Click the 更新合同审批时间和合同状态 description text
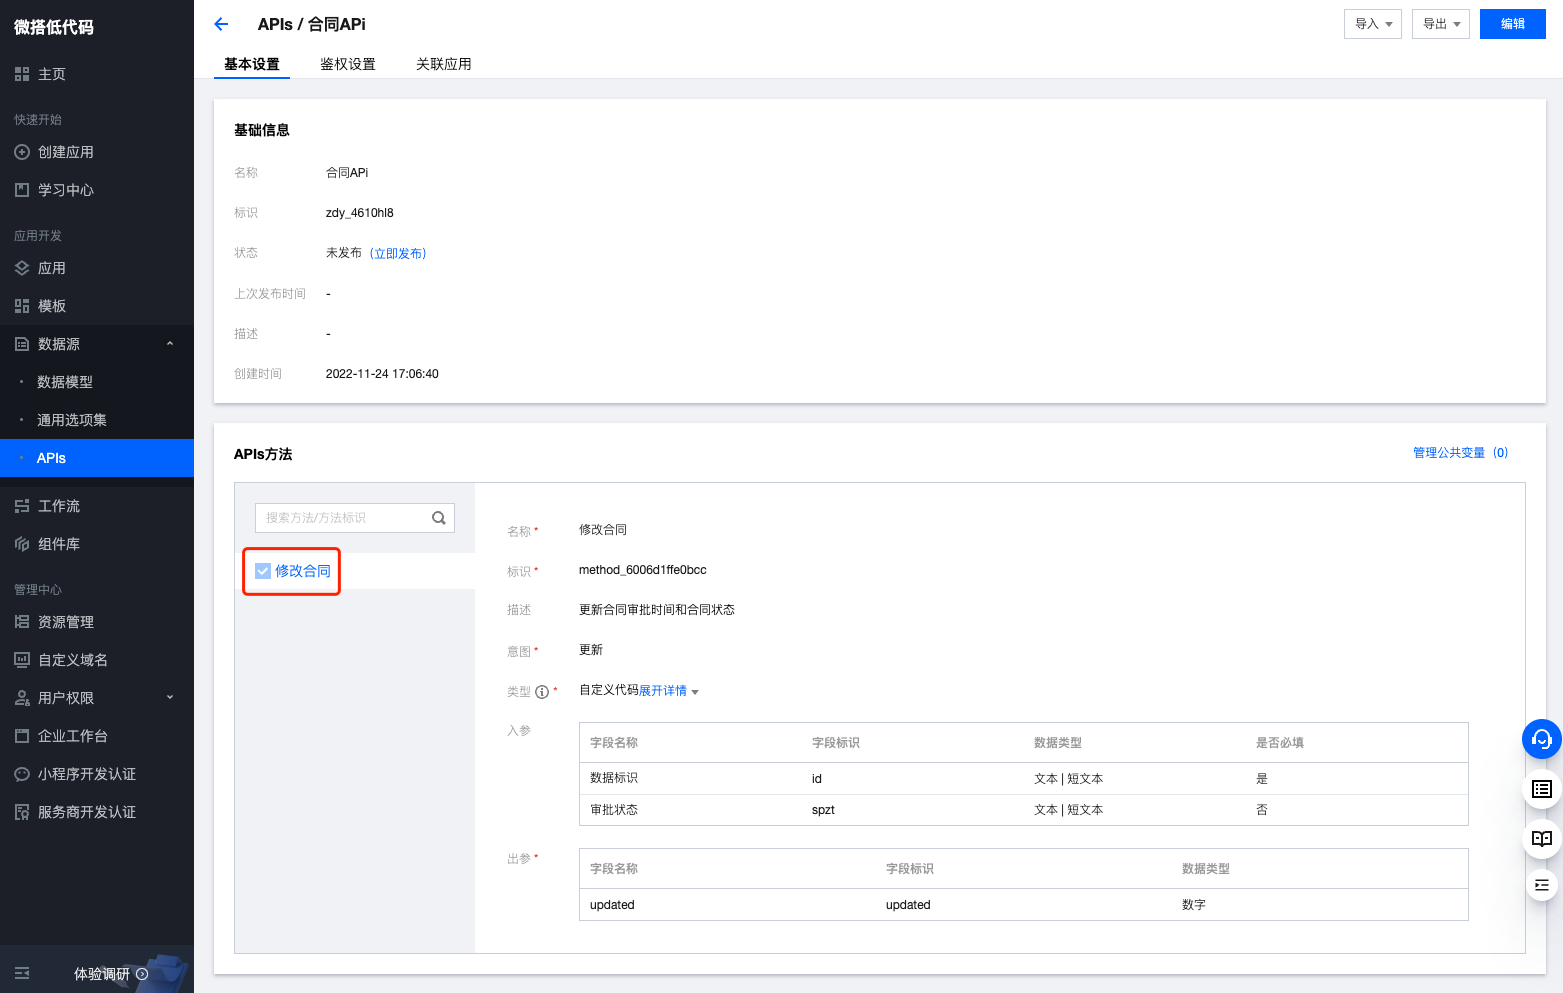 coord(657,610)
